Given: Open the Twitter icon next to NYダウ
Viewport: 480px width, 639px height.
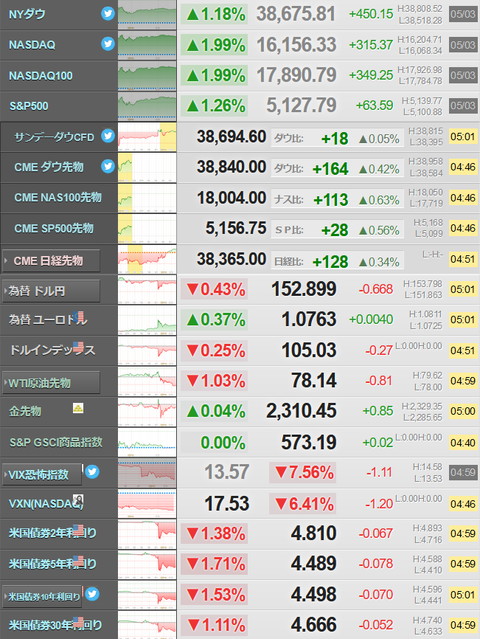Looking at the screenshot, I should (108, 13).
